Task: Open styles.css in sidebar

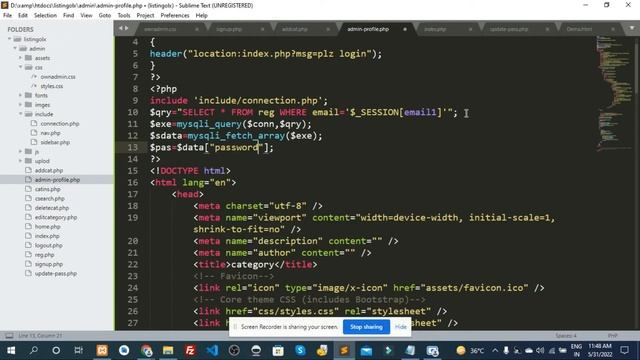Action: (x=51, y=86)
